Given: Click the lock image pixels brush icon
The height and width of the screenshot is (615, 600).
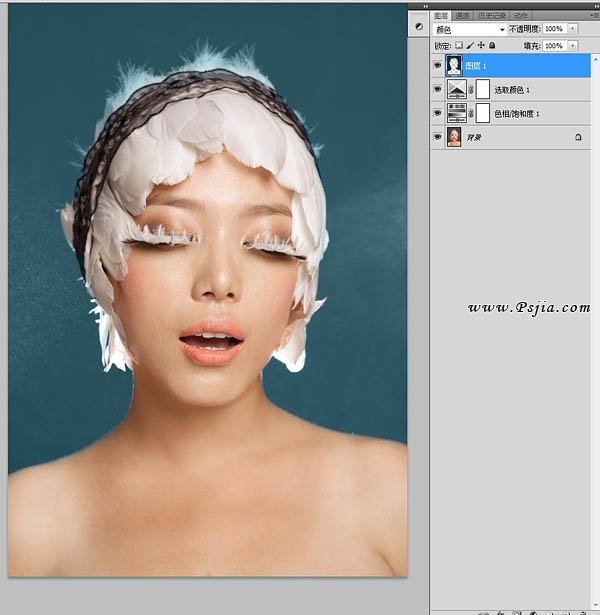Looking at the screenshot, I should point(470,46).
